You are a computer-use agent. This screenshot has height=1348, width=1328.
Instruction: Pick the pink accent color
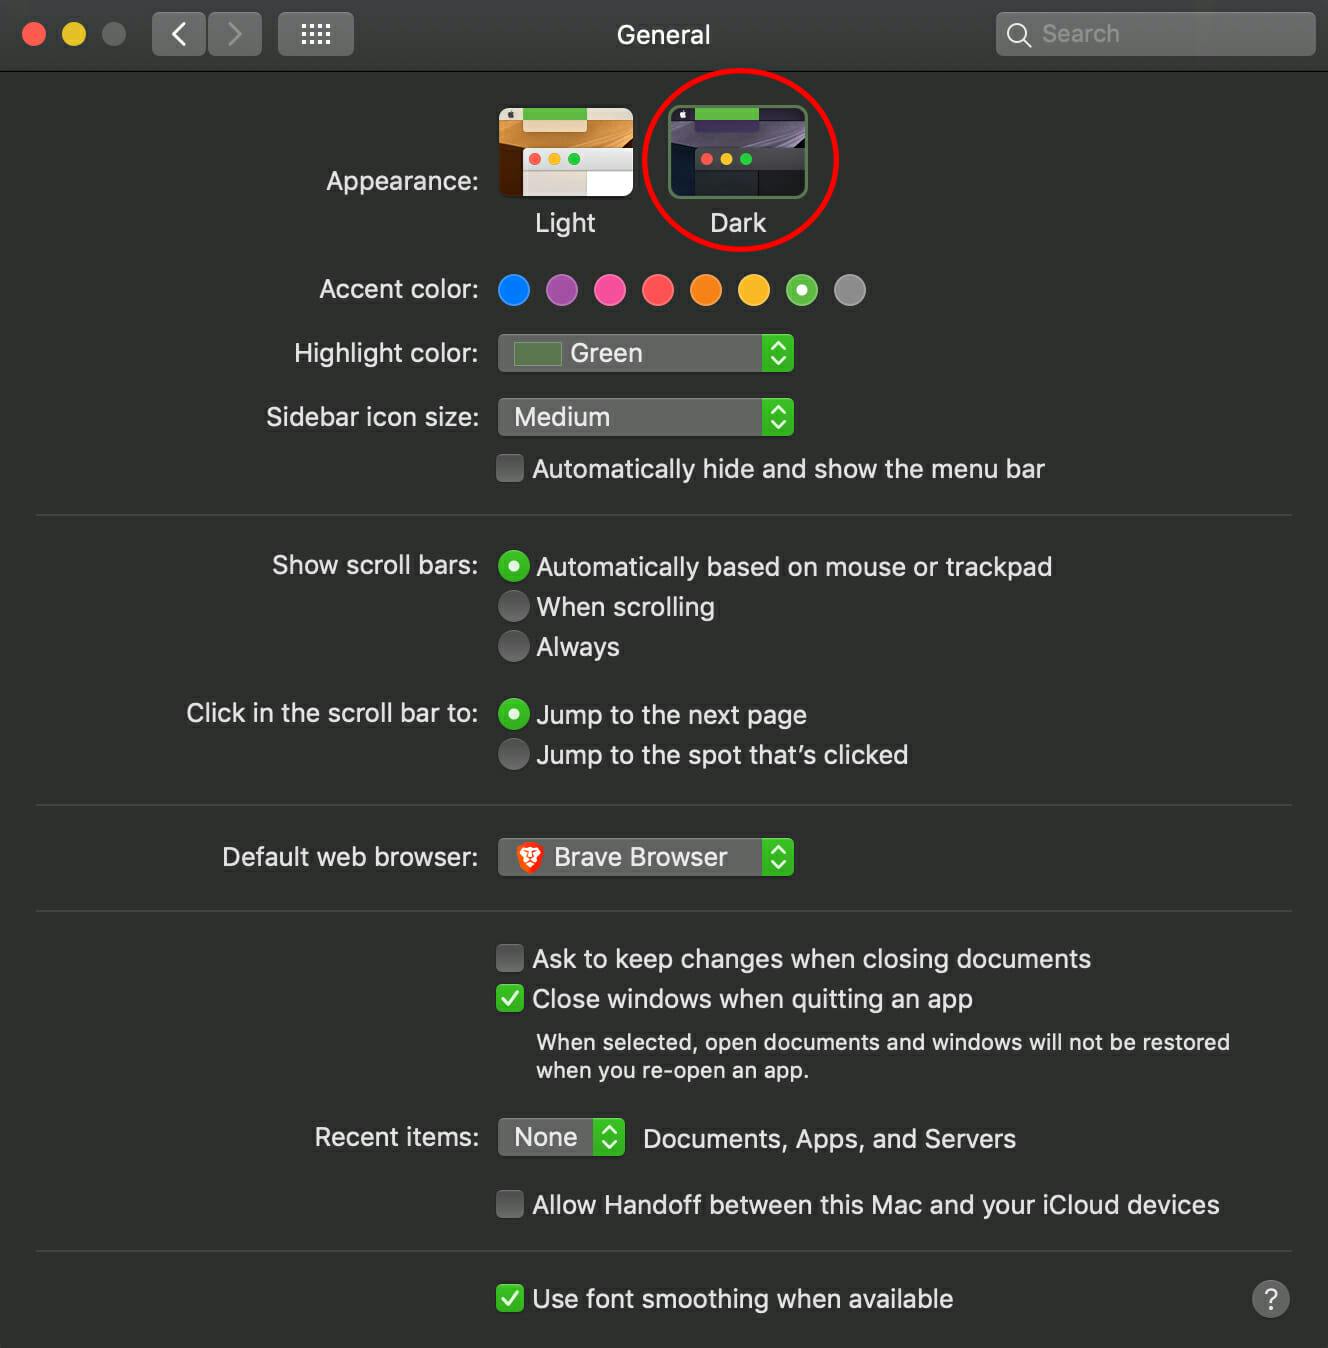click(610, 290)
